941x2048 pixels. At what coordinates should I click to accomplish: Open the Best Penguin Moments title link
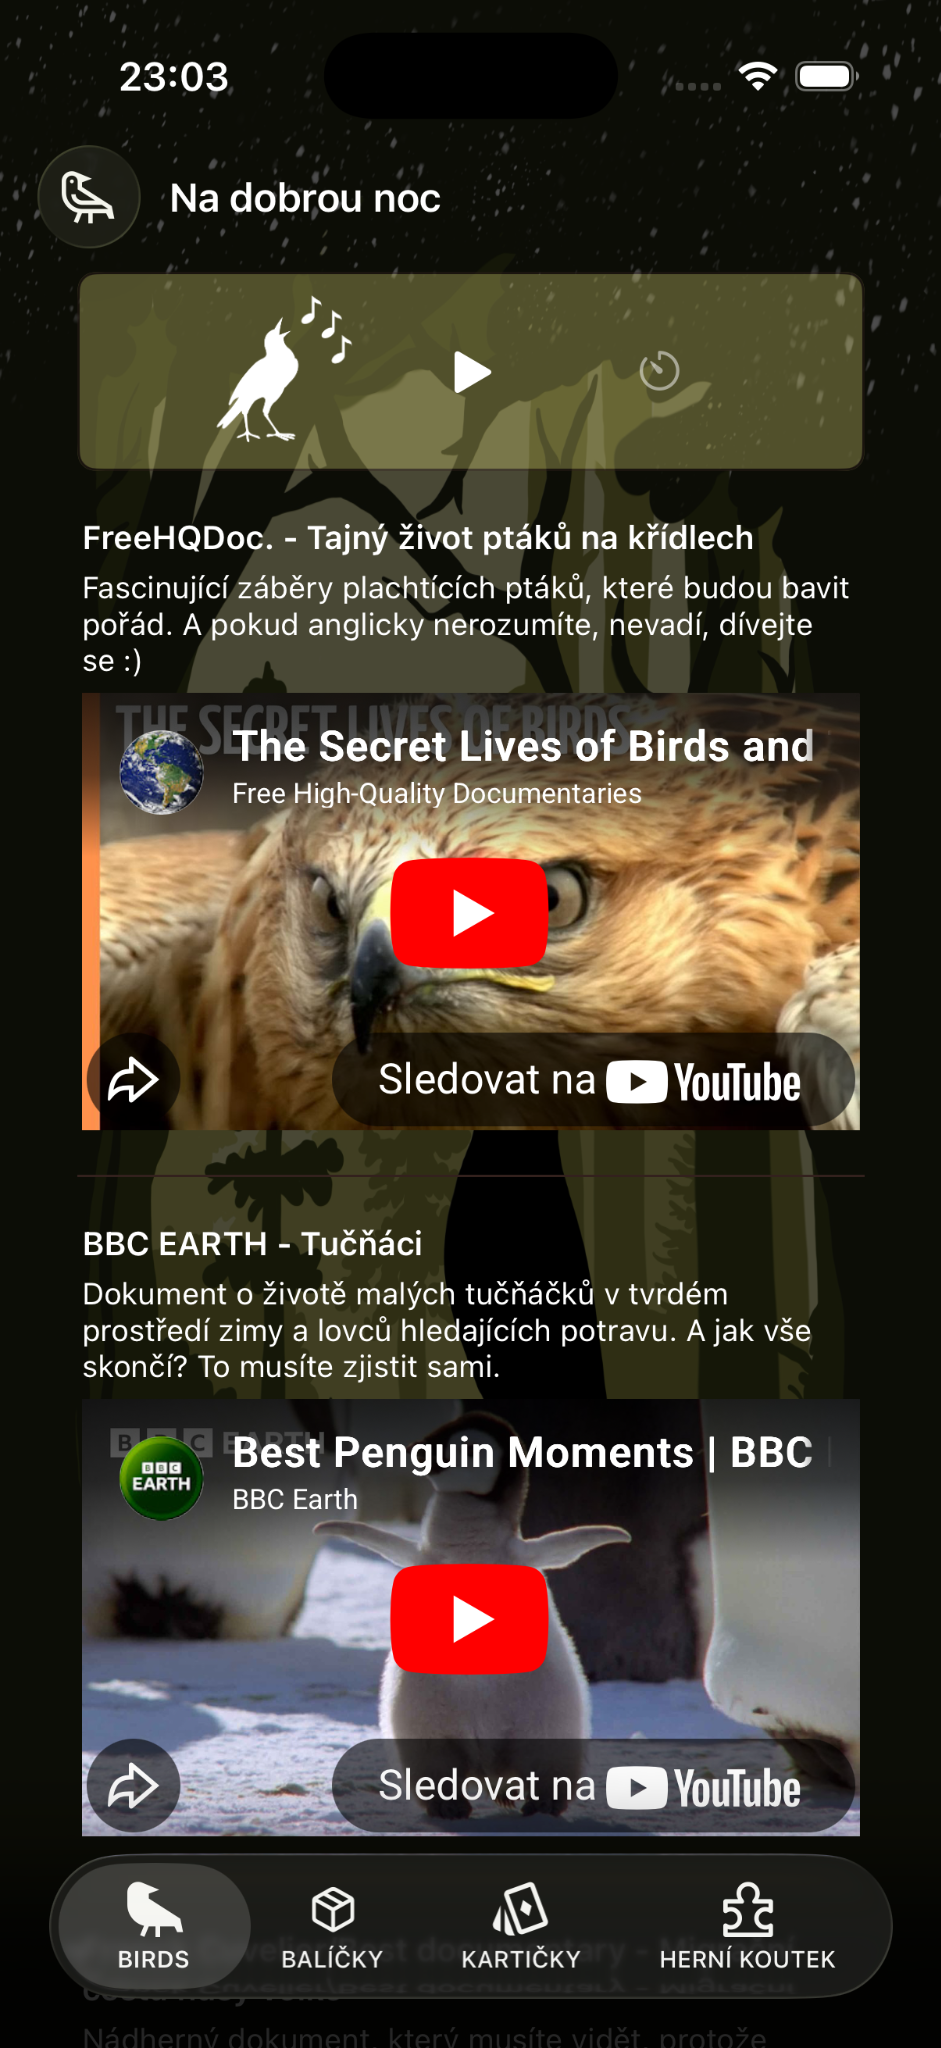pyautogui.click(x=523, y=1452)
